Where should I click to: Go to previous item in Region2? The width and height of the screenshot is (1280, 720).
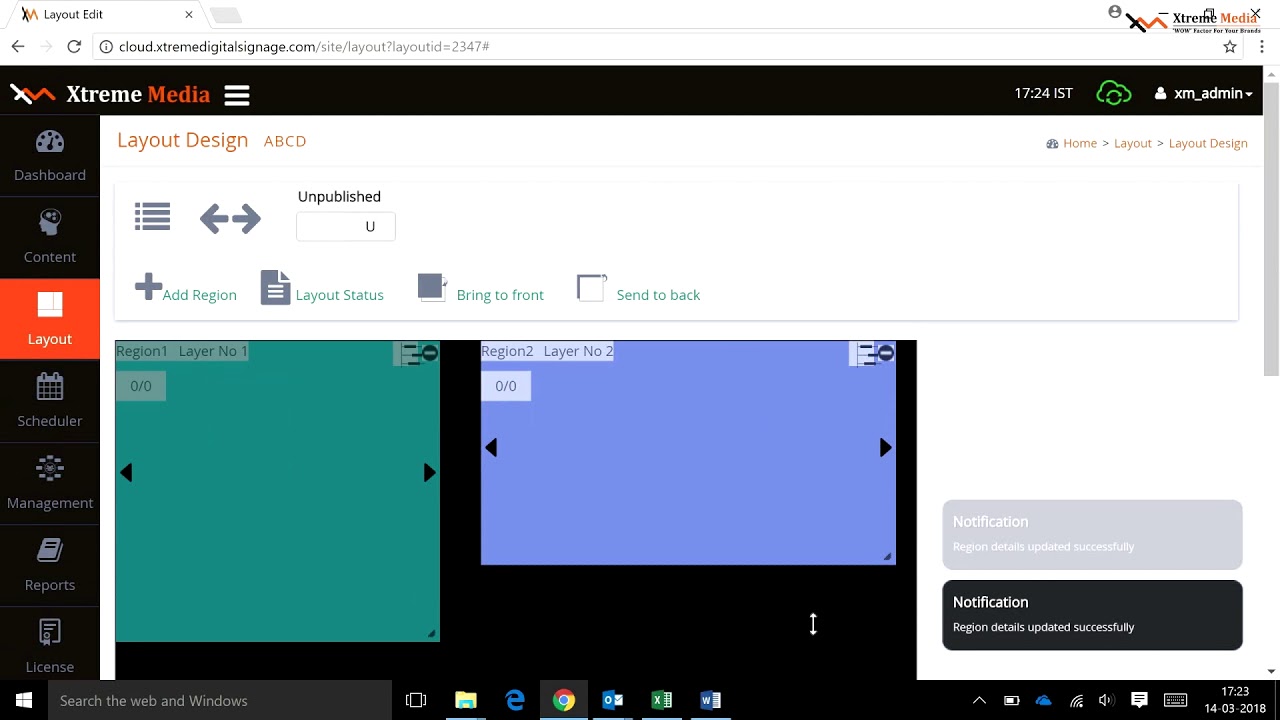pos(491,448)
